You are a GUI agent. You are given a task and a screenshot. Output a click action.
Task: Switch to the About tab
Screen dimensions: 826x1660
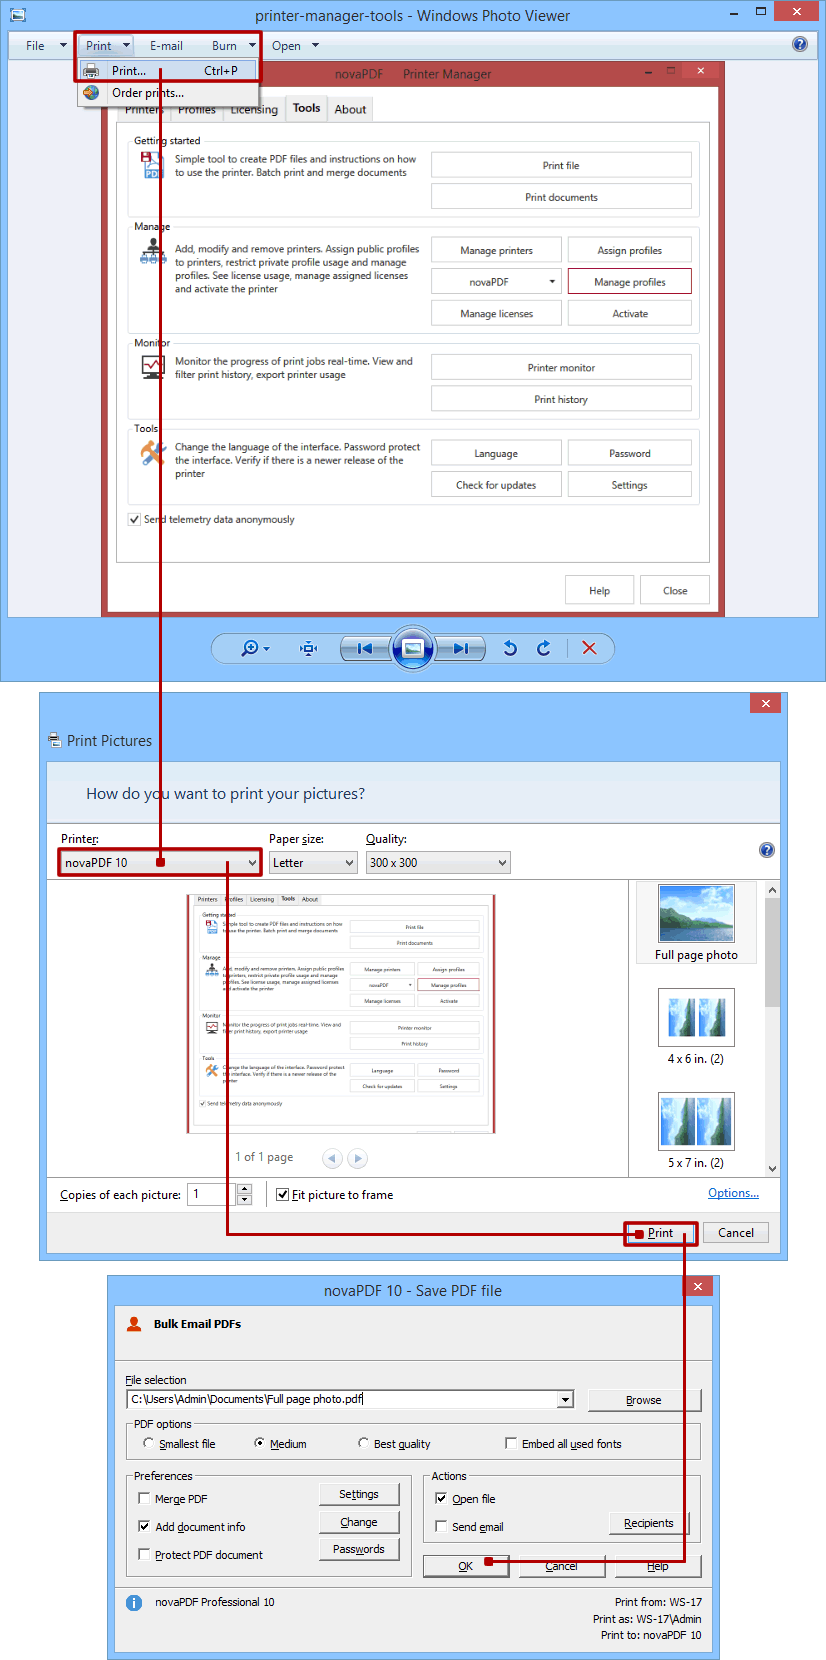pyautogui.click(x=350, y=110)
